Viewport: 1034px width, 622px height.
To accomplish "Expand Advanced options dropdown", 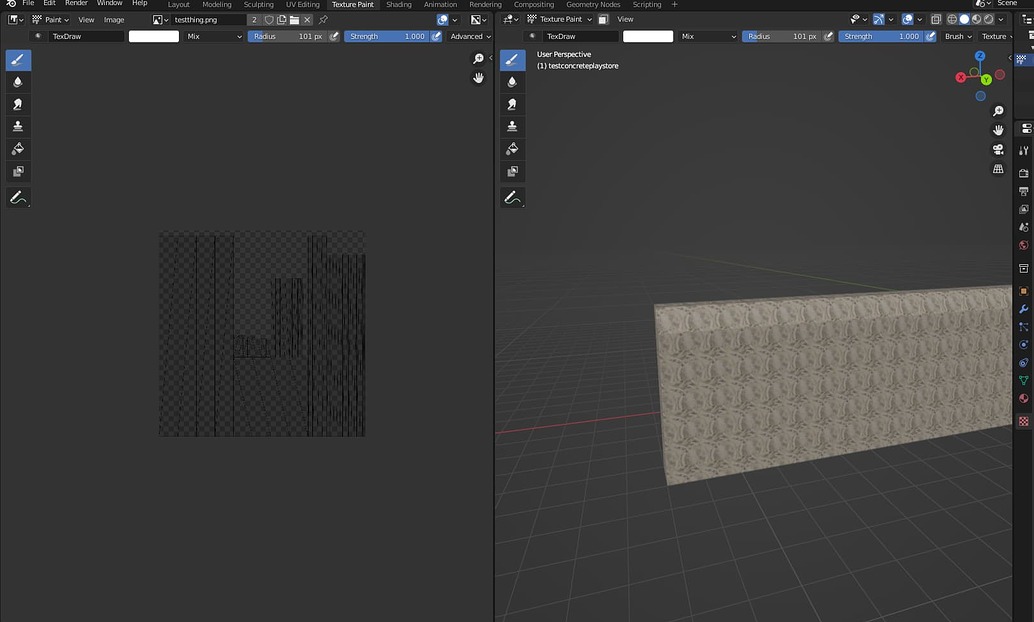I will [x=470, y=36].
